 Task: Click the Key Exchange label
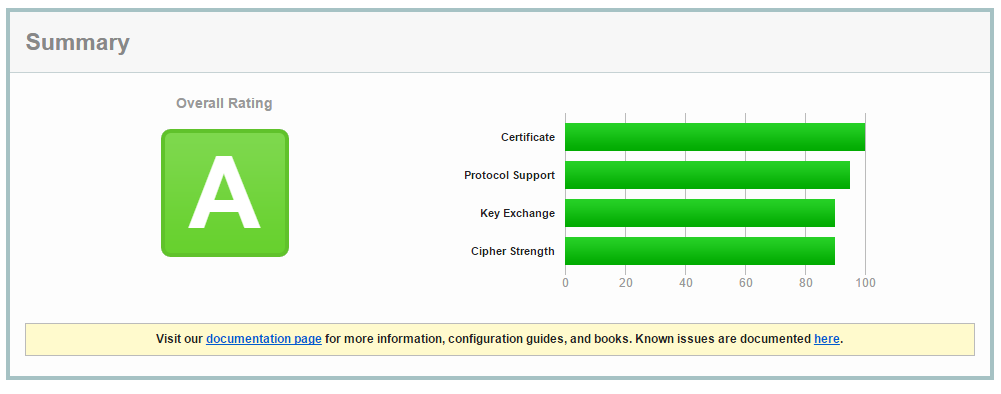click(518, 213)
